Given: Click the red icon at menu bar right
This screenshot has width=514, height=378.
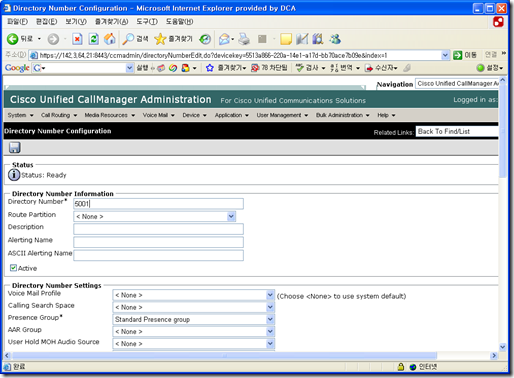Looking at the screenshot, I should pos(498,22).
